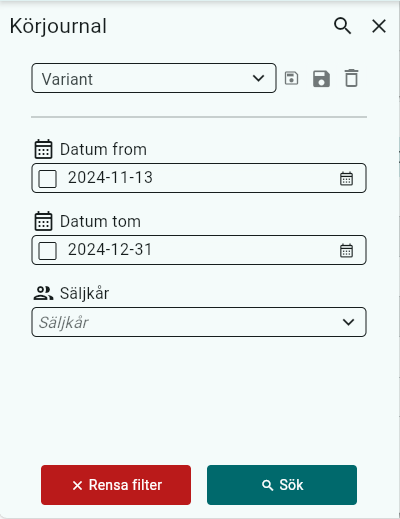Close the Körjournal panel
The image size is (400, 519).
(379, 26)
